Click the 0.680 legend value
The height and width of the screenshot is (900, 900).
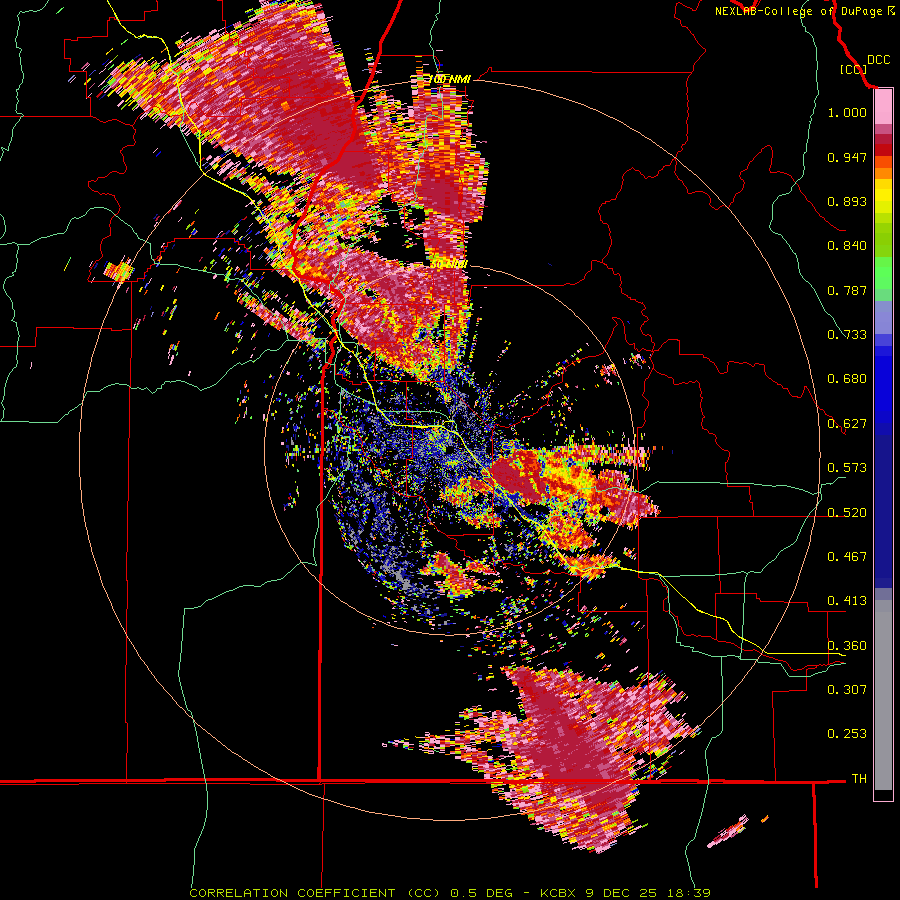point(847,379)
